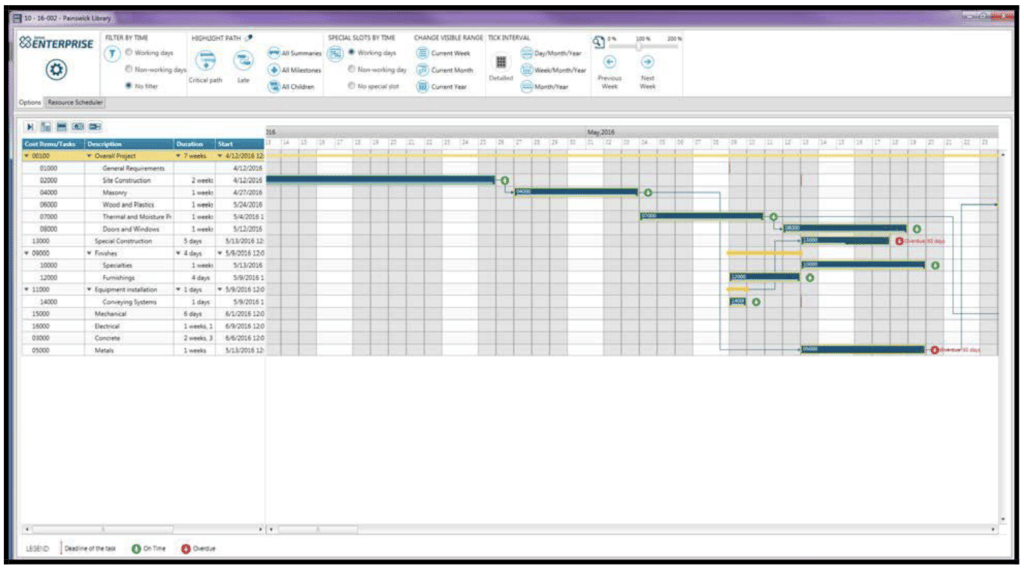Collapse the 09000 Finishes row

pos(27,253)
